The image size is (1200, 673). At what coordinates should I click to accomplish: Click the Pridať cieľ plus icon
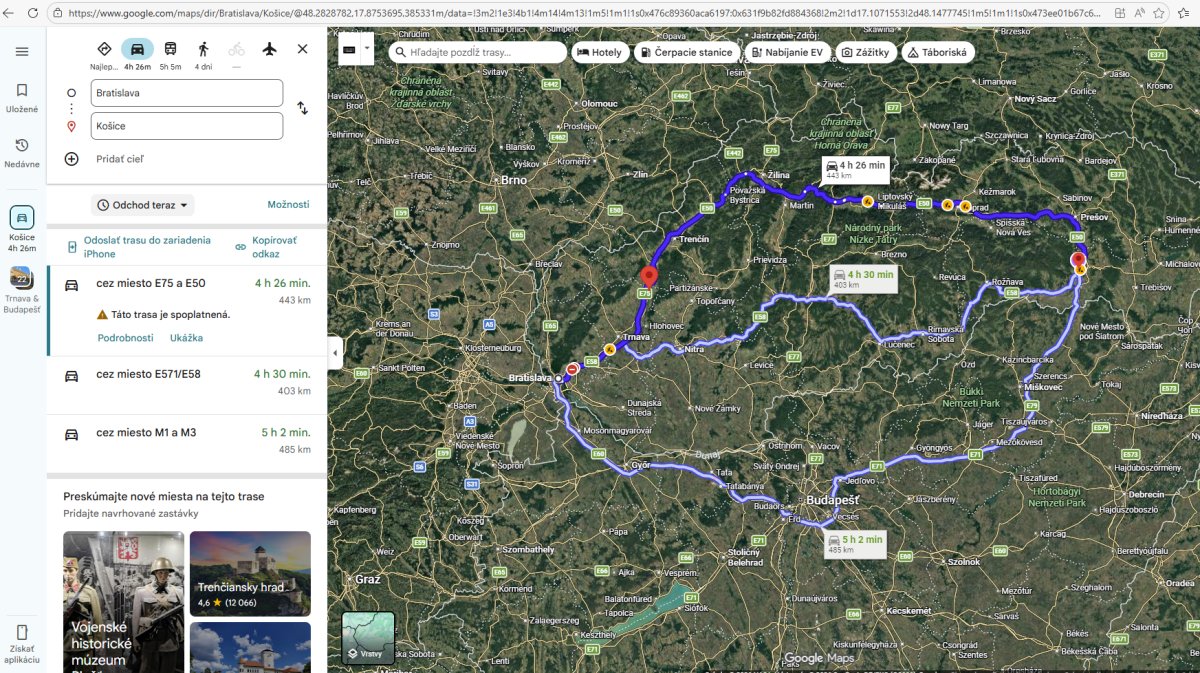click(x=72, y=159)
